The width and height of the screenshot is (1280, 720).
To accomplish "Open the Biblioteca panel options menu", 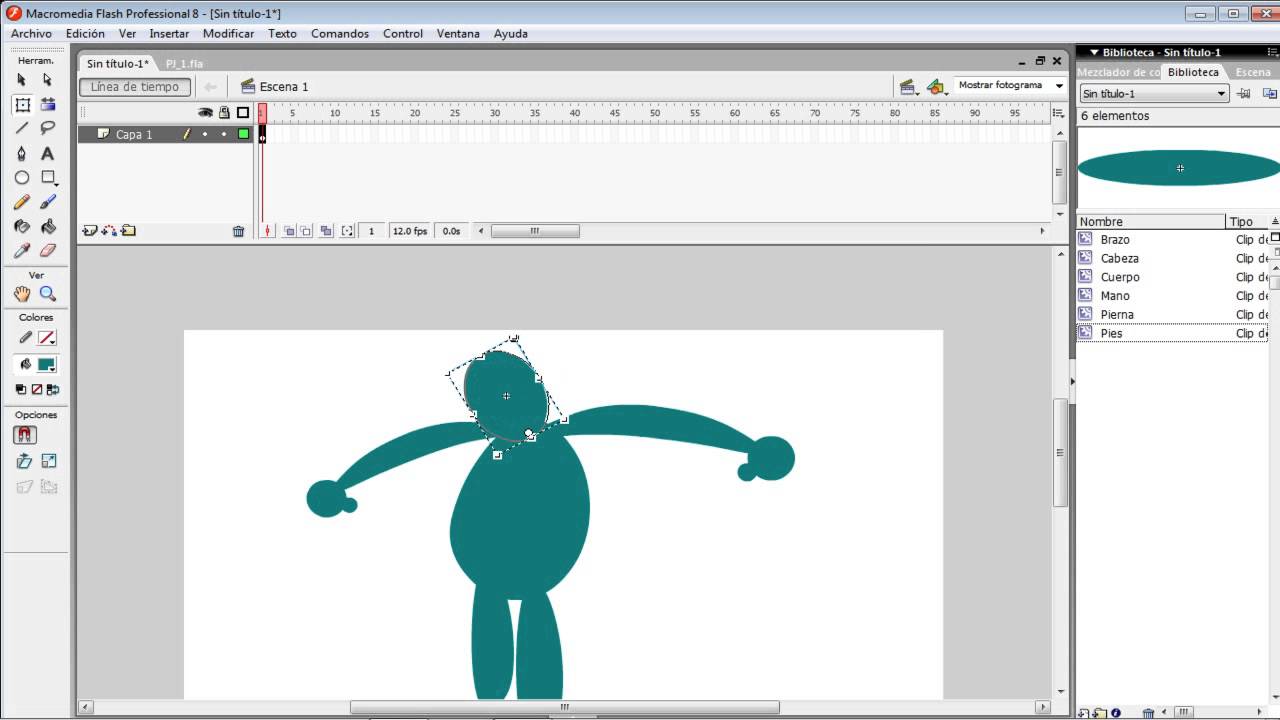I will (1271, 52).
